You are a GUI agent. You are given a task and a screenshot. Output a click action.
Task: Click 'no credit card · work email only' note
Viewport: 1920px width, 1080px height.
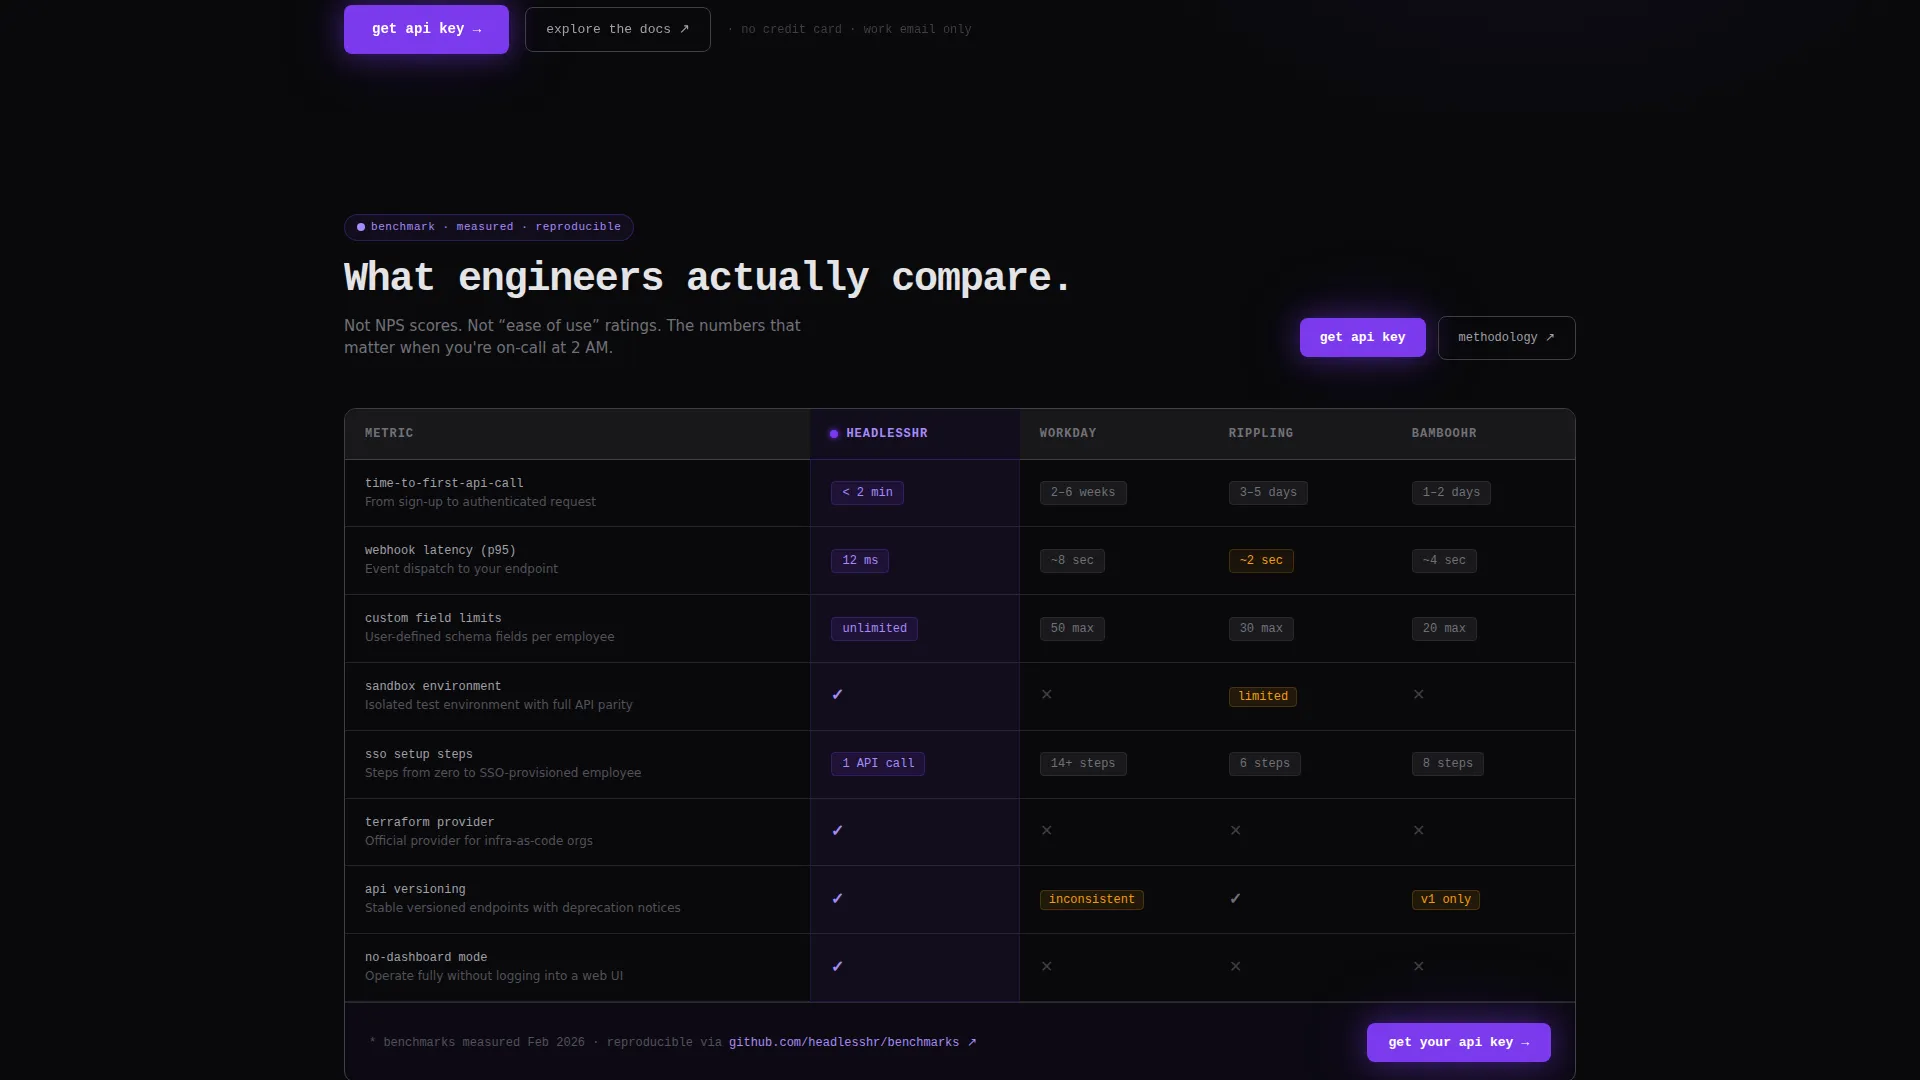856,30
